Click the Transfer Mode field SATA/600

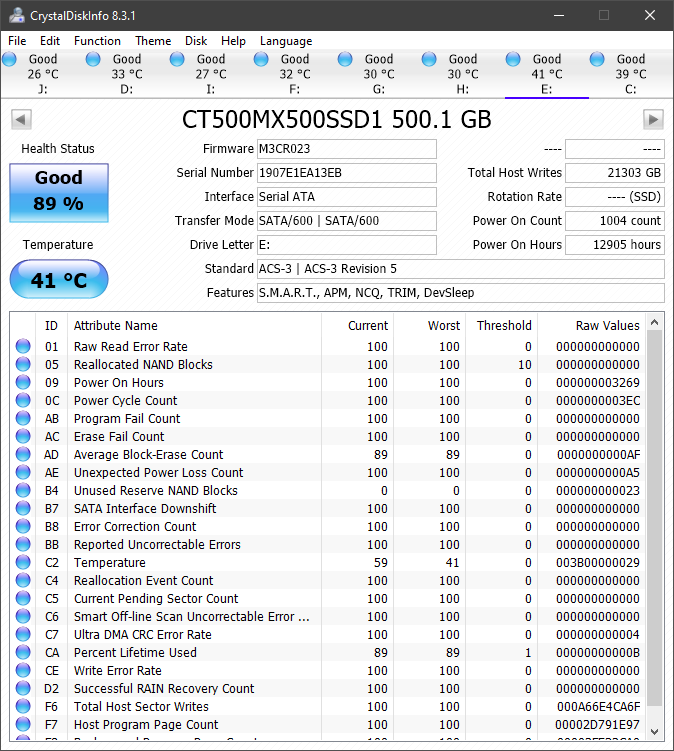347,221
